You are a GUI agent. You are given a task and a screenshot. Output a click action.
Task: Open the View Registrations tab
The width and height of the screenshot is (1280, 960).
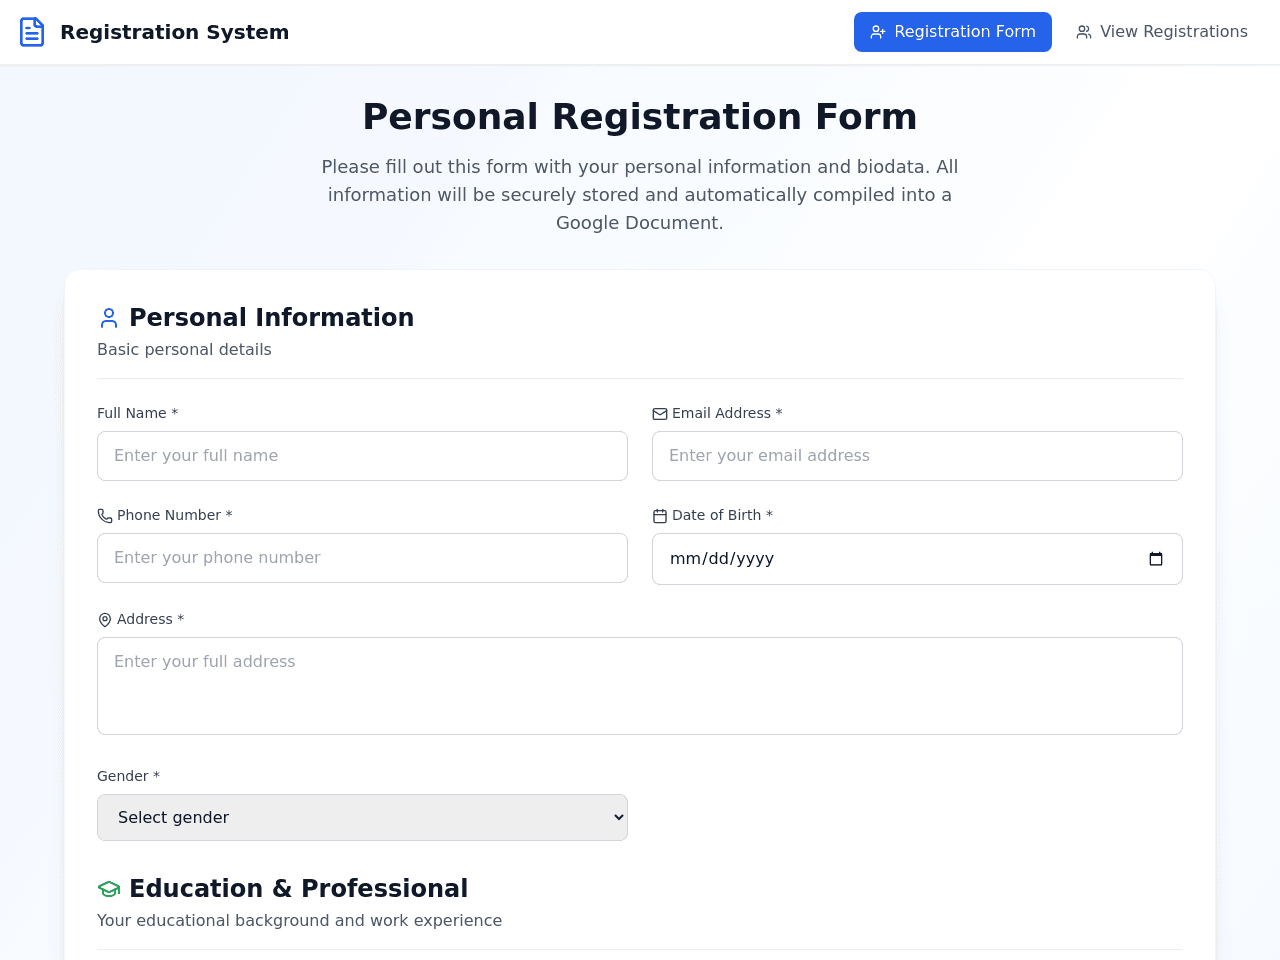1162,32
